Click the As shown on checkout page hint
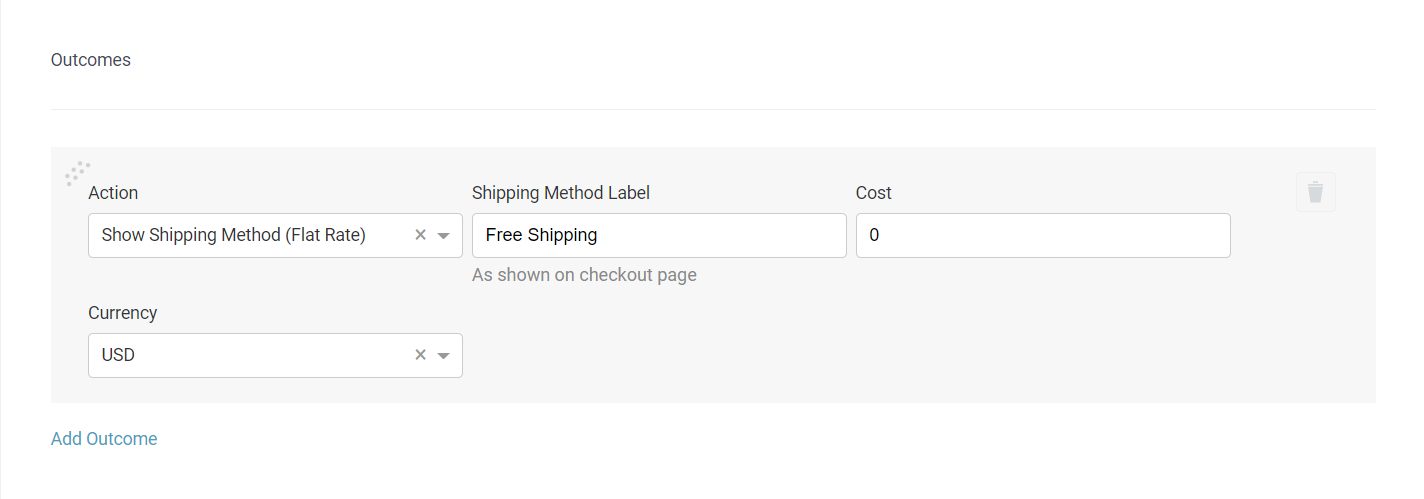This screenshot has height=499, width=1424. [x=584, y=275]
